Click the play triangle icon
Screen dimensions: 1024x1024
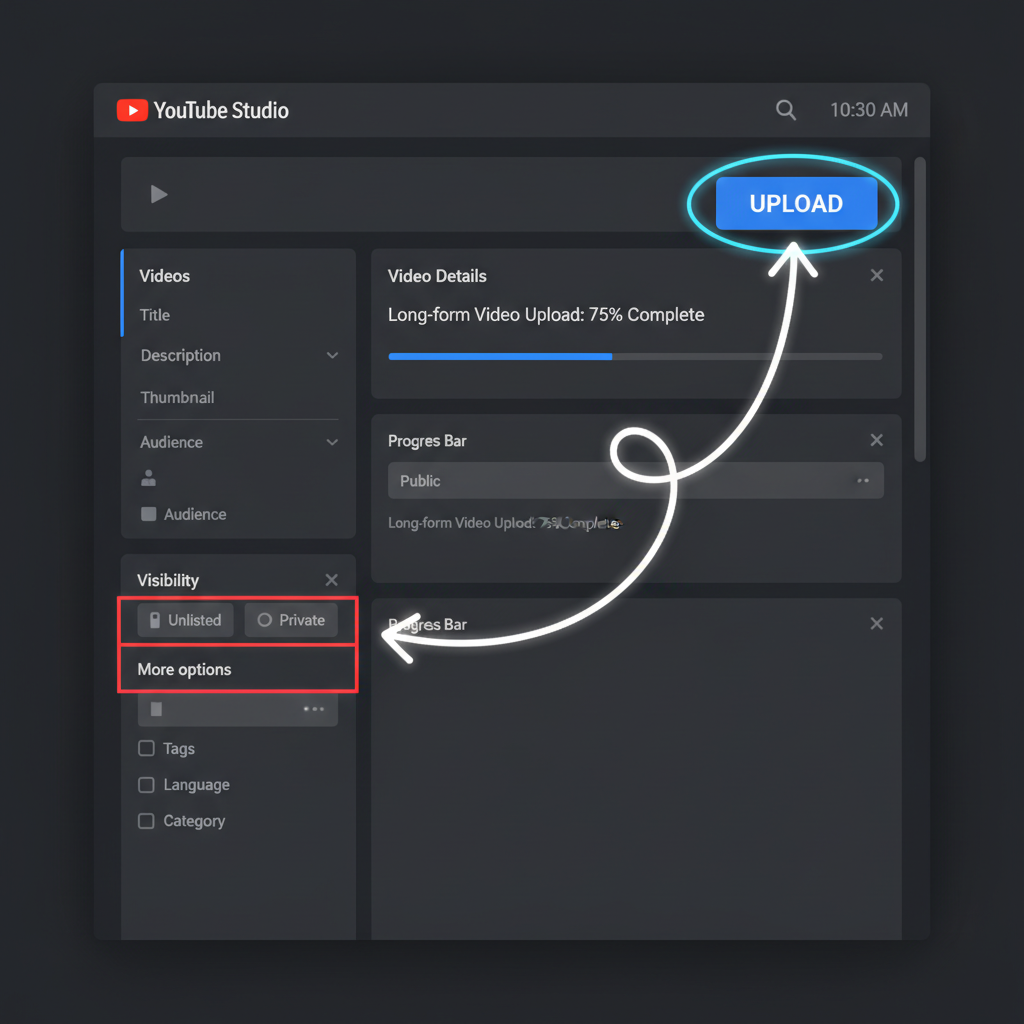[159, 194]
